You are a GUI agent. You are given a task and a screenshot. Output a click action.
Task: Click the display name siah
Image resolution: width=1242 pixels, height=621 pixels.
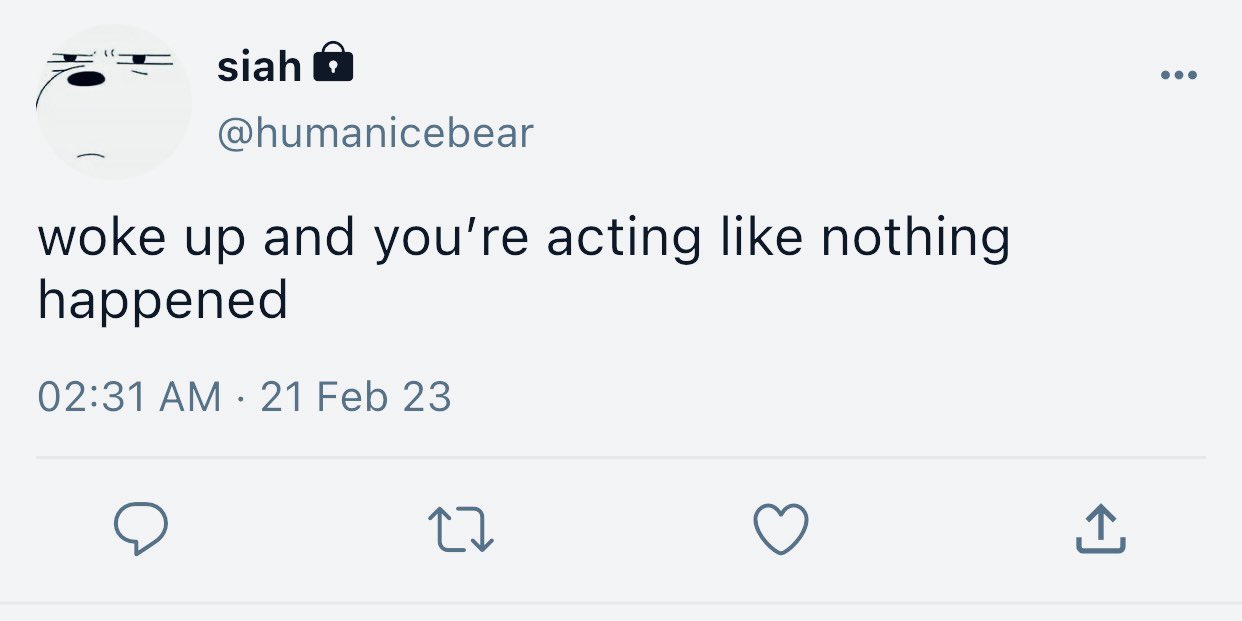click(x=259, y=67)
